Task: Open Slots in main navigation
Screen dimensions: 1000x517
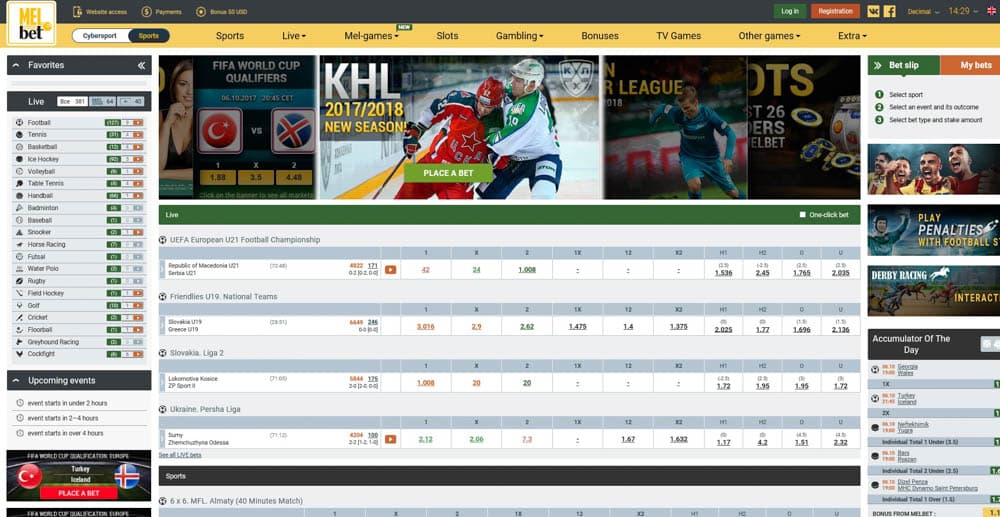Action: (x=447, y=36)
